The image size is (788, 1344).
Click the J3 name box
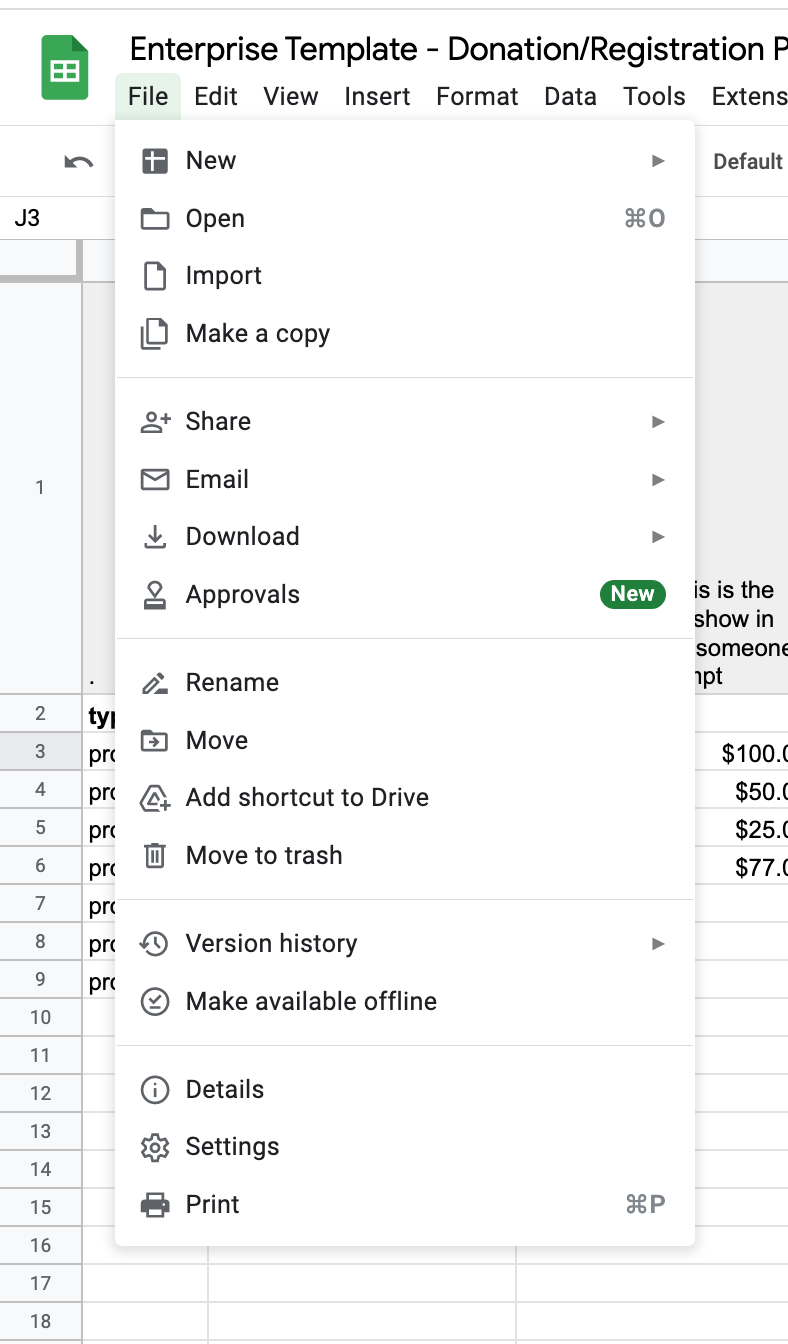tap(57, 218)
